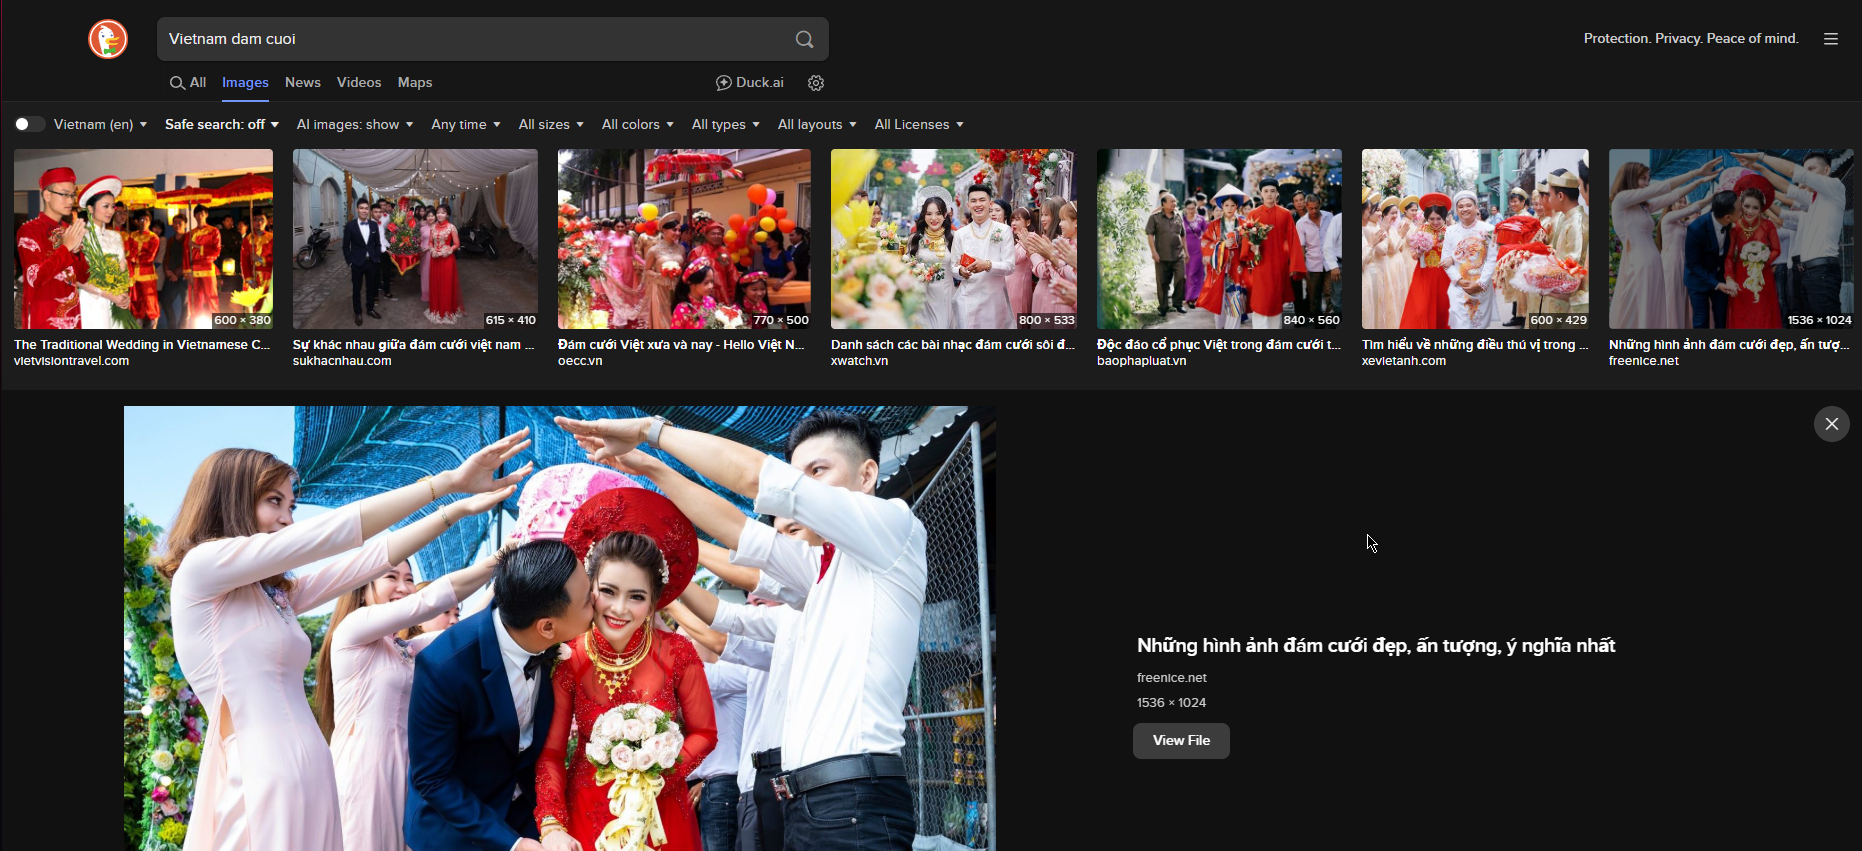Click title 'Tìm hiểu về những điều thú vị'
Viewport: 1862px width, 851px height.
pyautogui.click(x=1475, y=345)
